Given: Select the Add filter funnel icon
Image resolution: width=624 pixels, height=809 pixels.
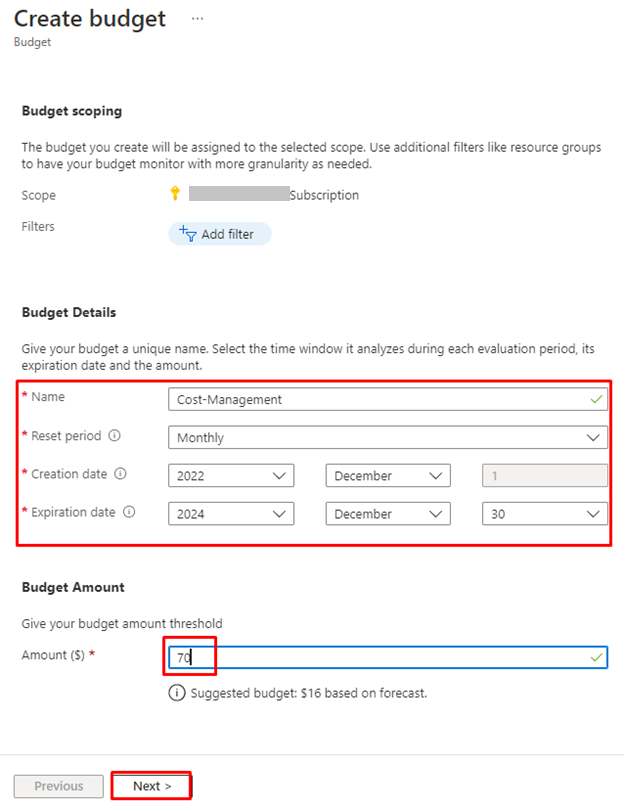Looking at the screenshot, I should [186, 233].
